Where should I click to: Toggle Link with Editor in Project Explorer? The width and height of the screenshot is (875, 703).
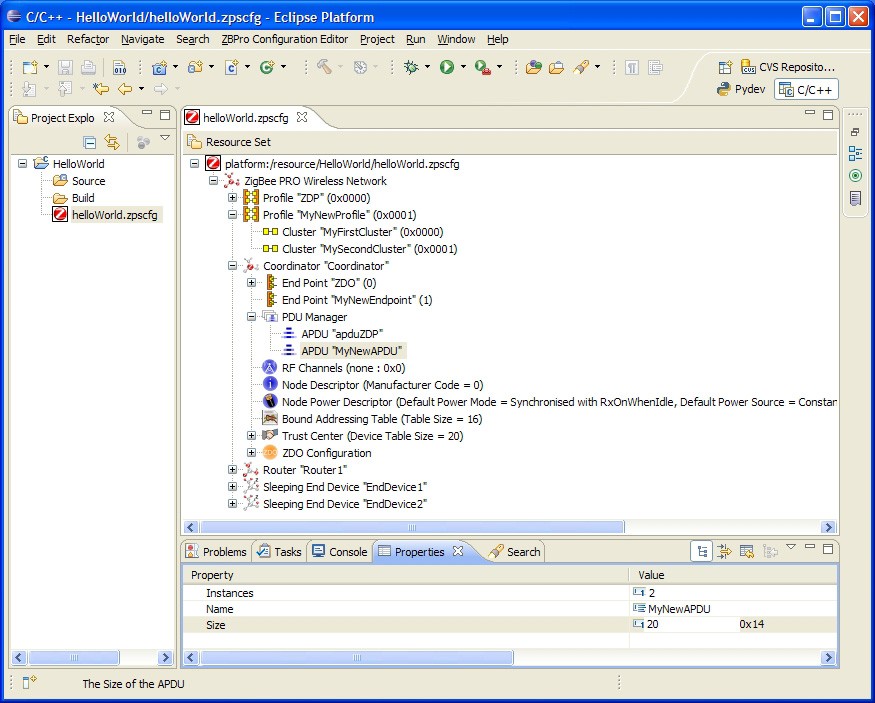pyautogui.click(x=112, y=142)
